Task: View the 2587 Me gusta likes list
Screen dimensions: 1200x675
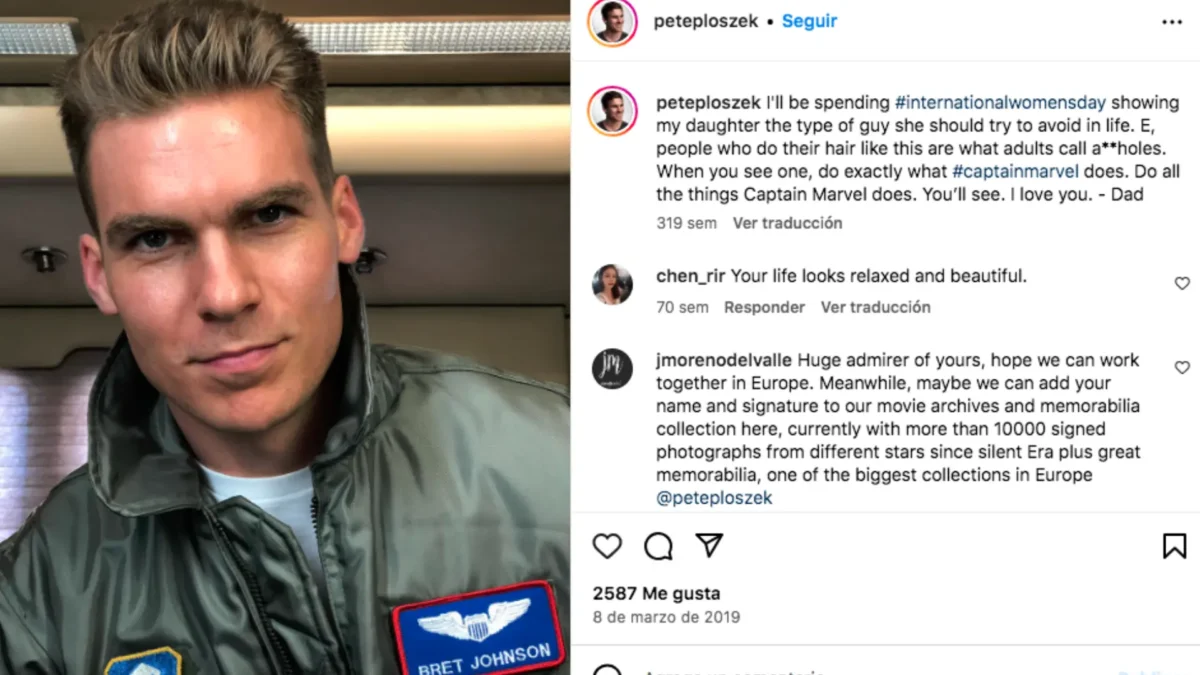Action: tap(656, 593)
